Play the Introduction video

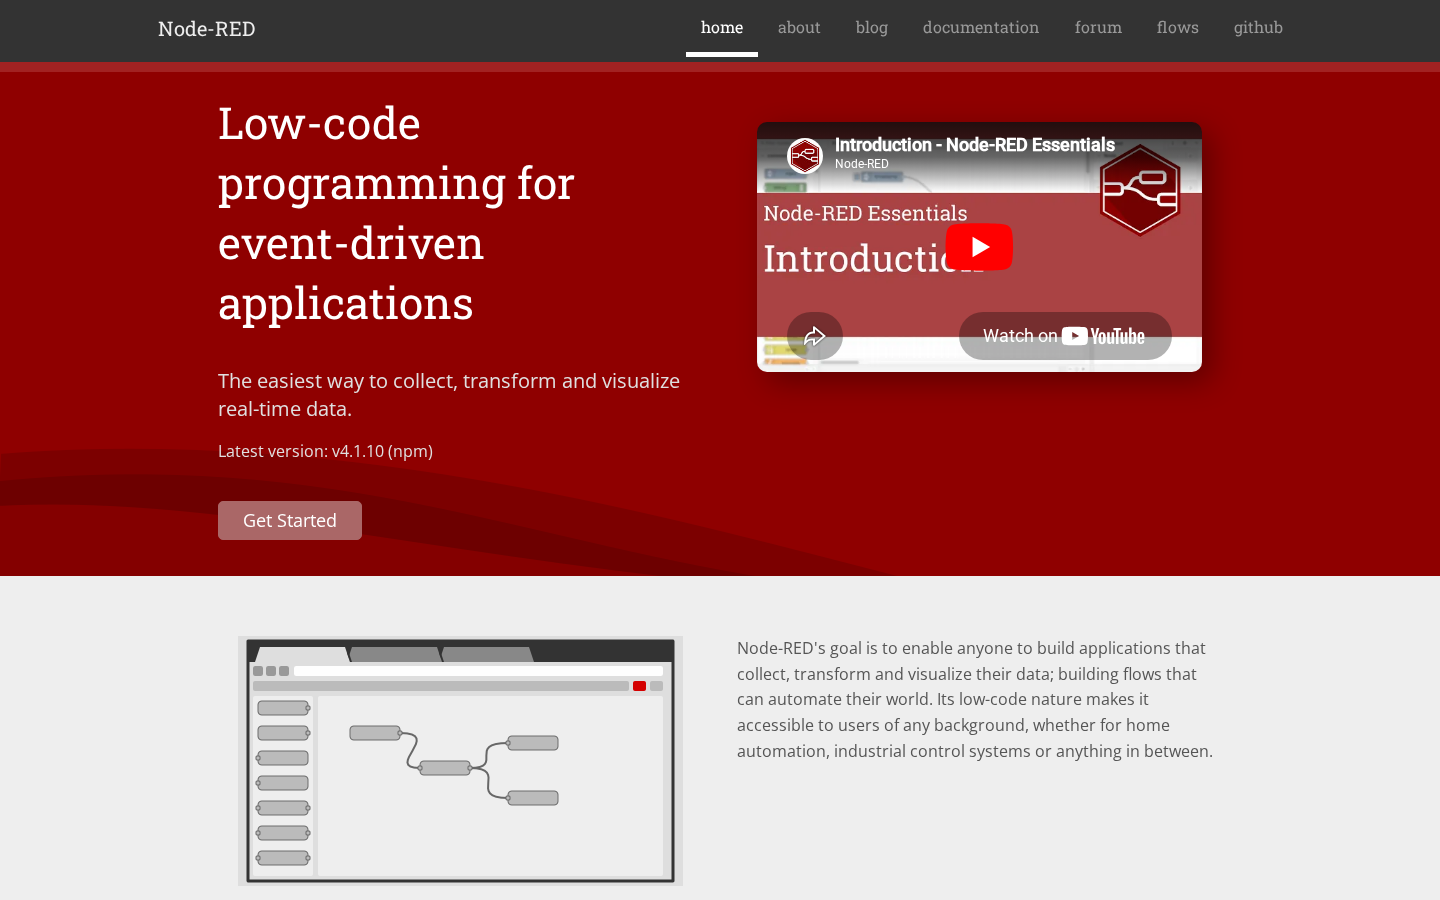[979, 247]
